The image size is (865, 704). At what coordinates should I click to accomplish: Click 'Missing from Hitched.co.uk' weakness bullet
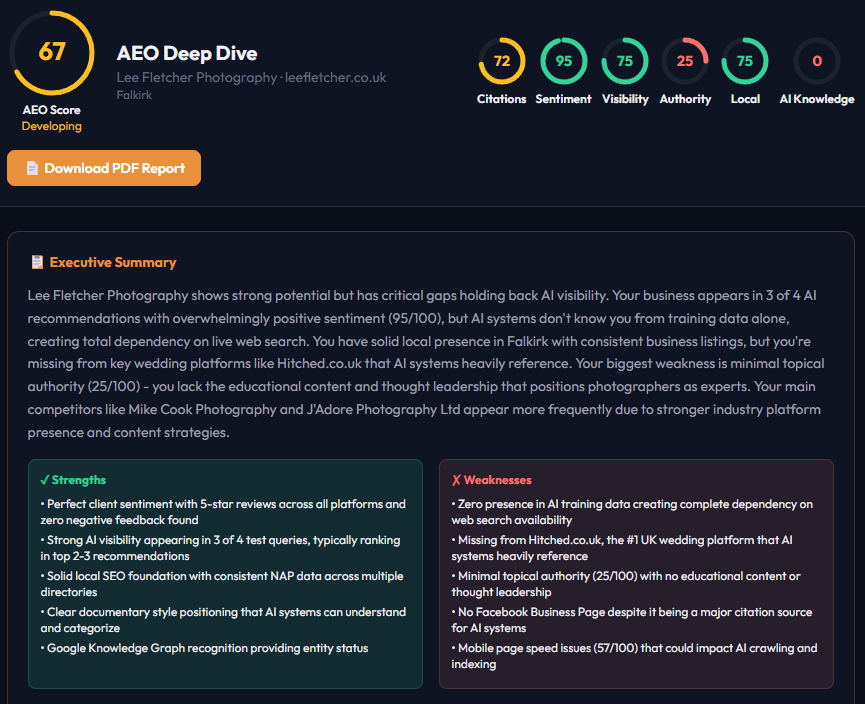coord(622,548)
